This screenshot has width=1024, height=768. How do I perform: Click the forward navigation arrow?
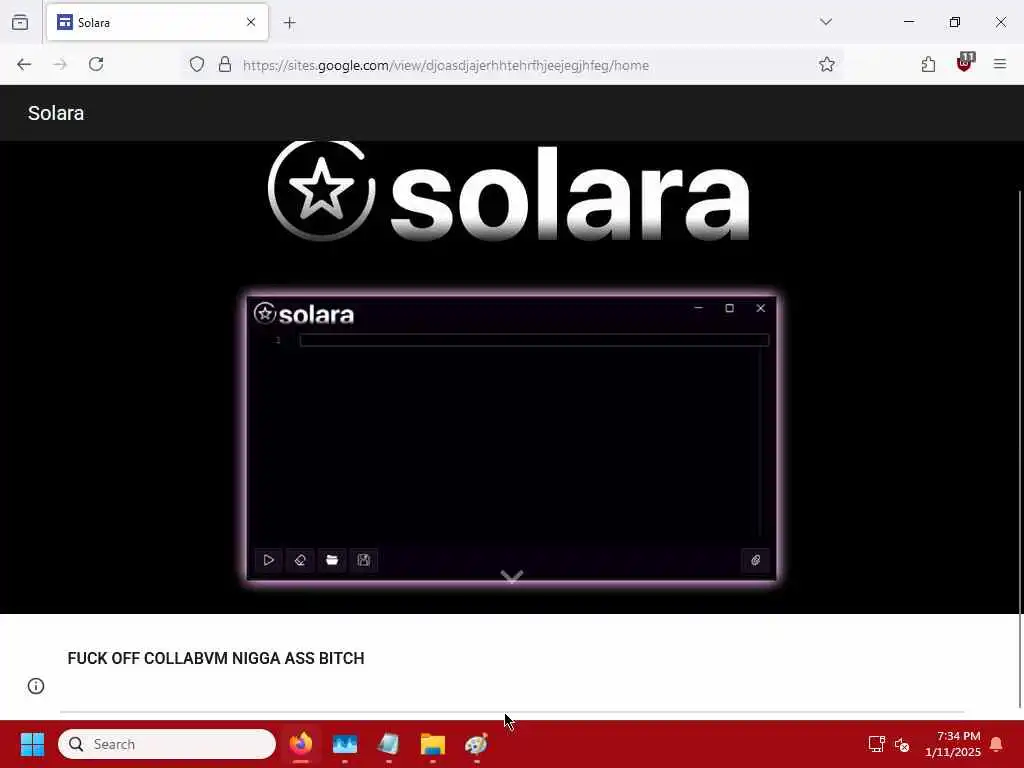pos(60,64)
